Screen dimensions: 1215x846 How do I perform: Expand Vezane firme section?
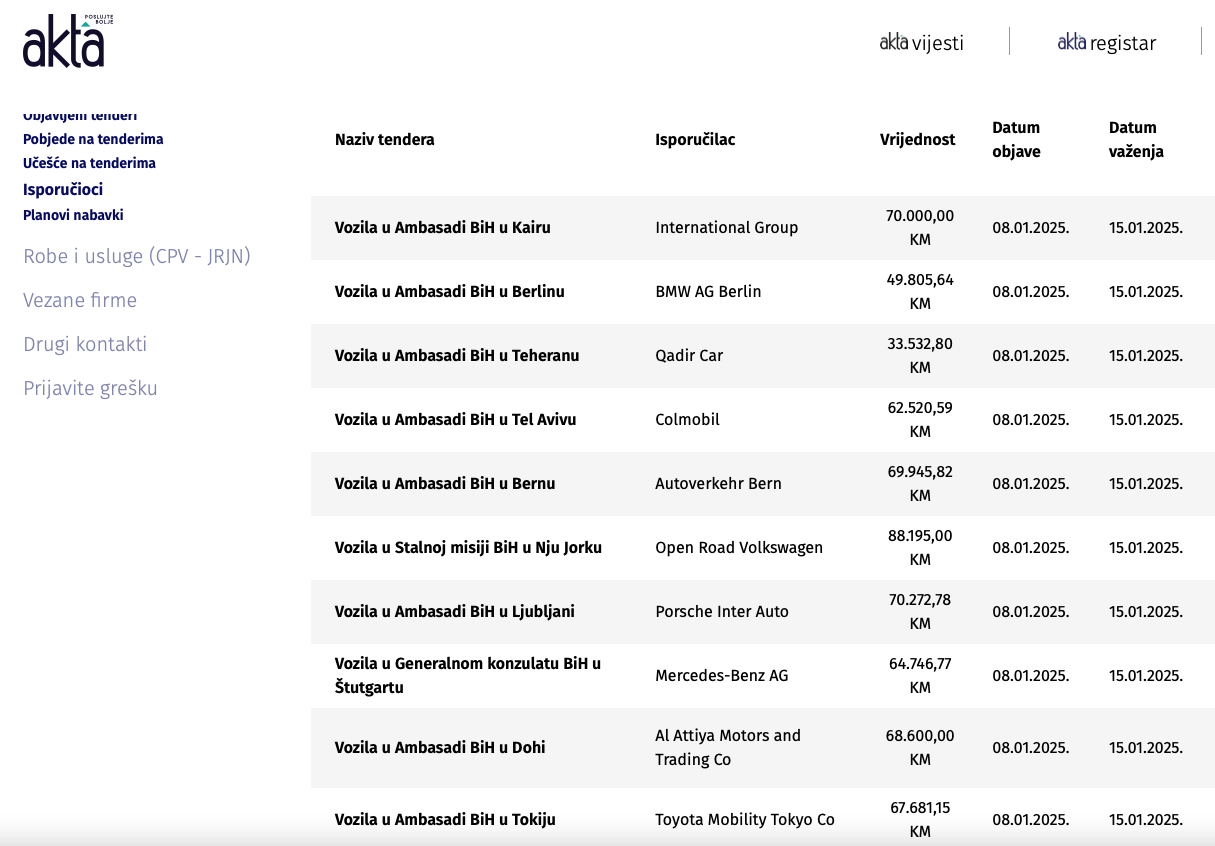[x=80, y=300]
